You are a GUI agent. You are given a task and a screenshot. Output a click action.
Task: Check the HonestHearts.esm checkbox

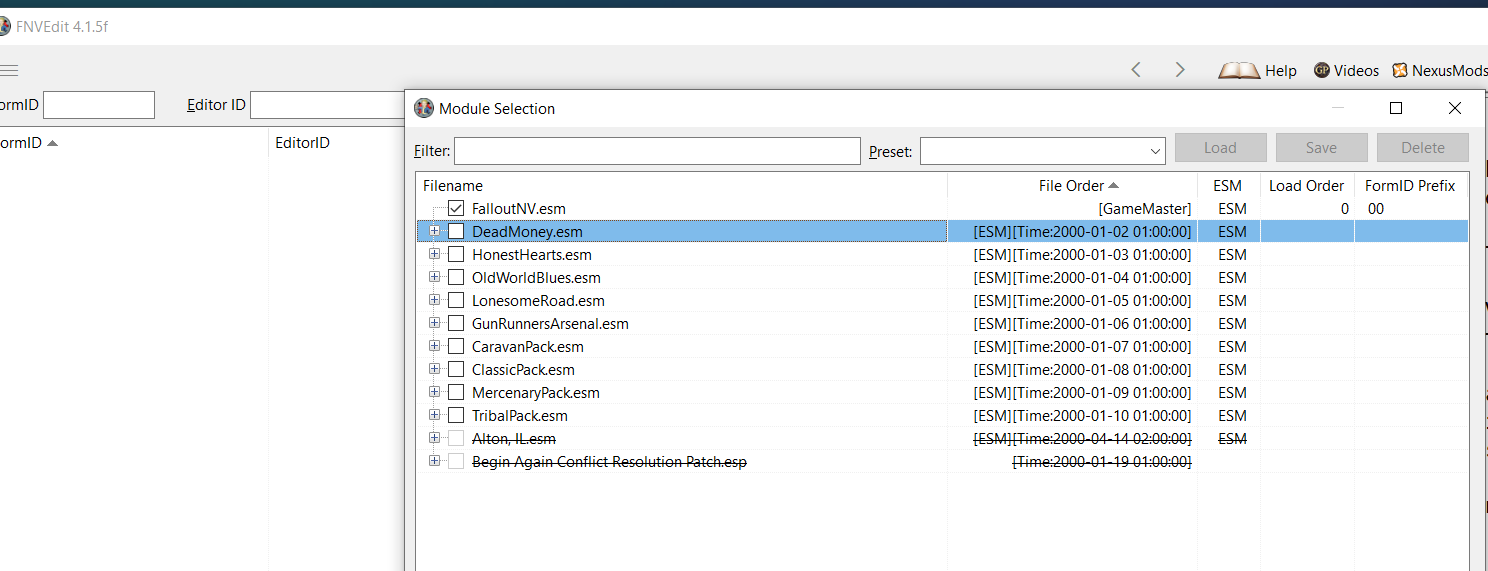pos(456,254)
